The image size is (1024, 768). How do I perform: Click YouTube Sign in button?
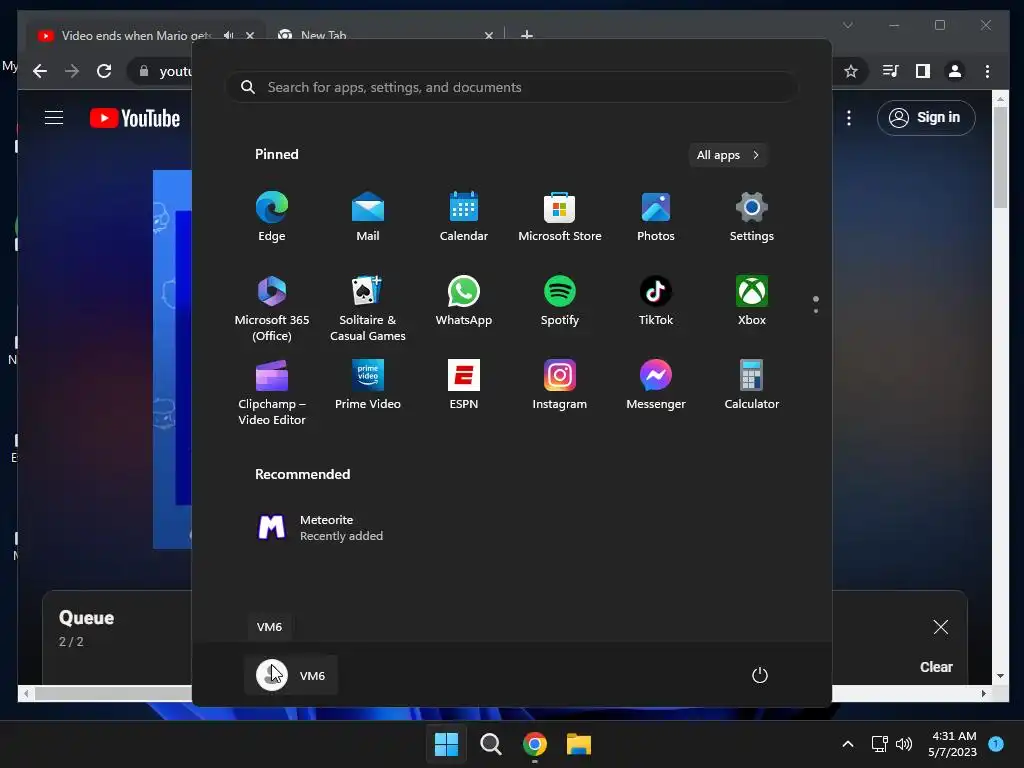926,118
